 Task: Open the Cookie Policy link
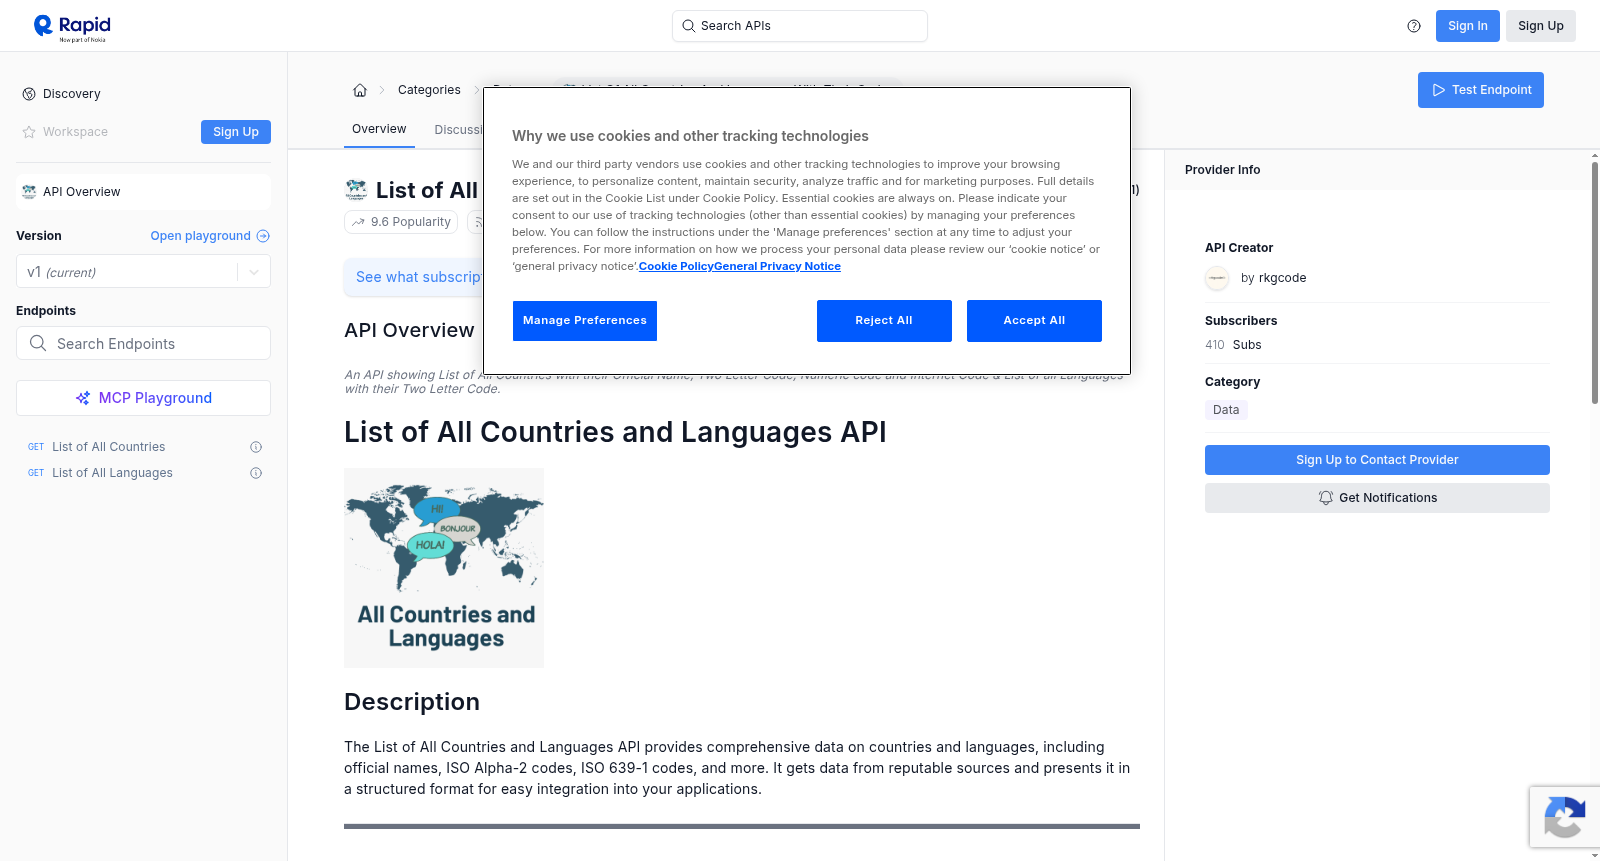[x=676, y=267]
